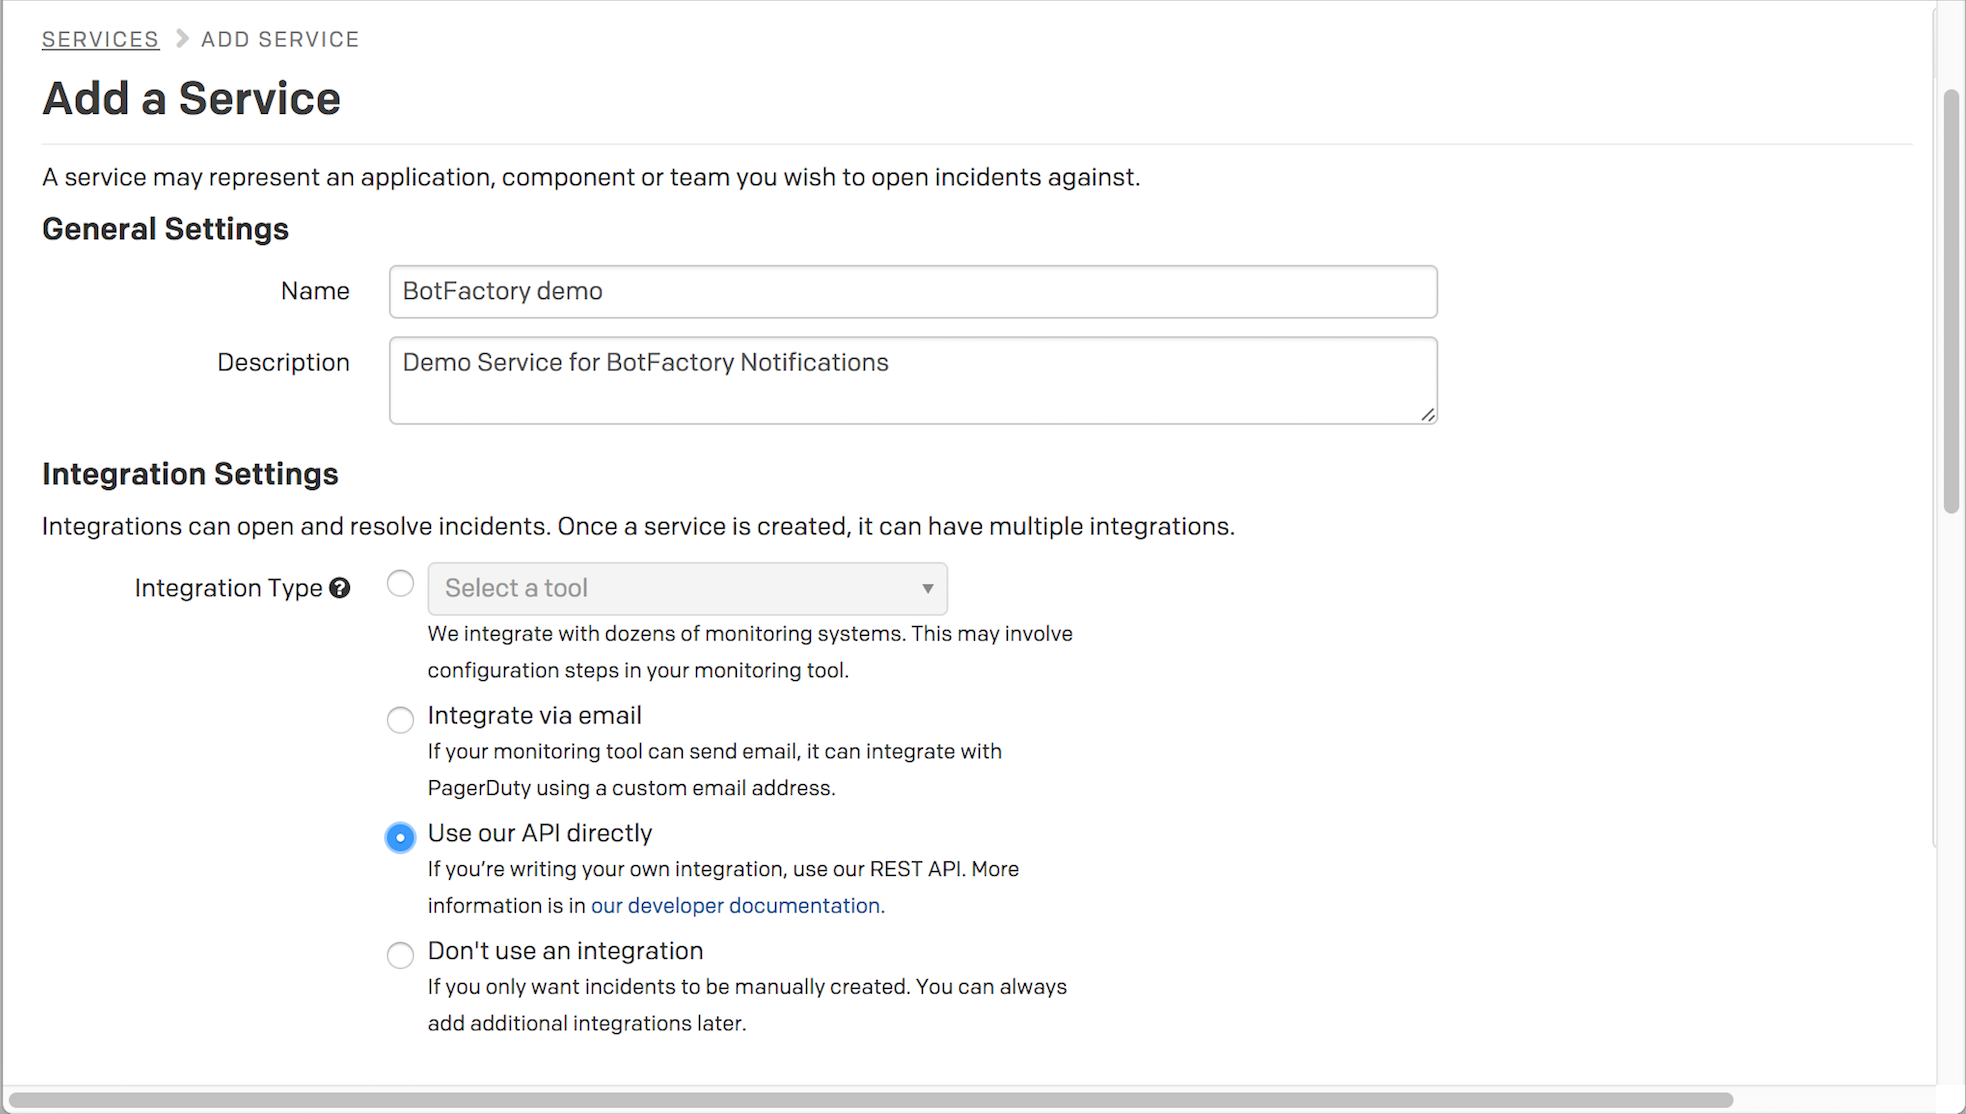The image size is (1966, 1114).
Task: Click the horizontal scrollbar at bottom
Action: 870,1100
